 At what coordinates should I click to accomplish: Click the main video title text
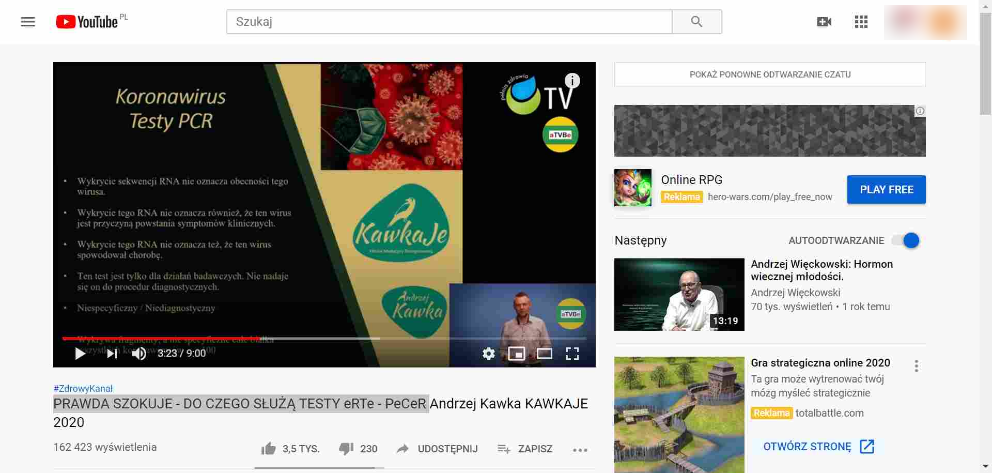[321, 412]
